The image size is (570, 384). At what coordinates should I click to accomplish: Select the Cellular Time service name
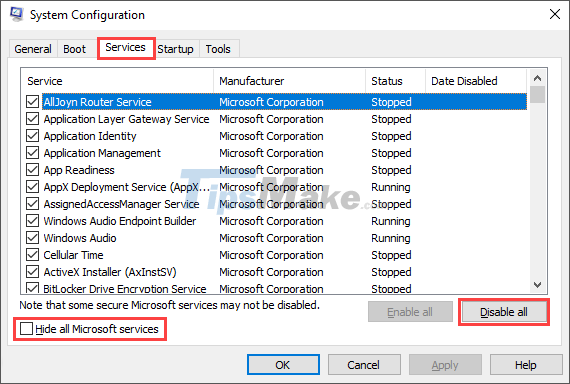[73, 255]
